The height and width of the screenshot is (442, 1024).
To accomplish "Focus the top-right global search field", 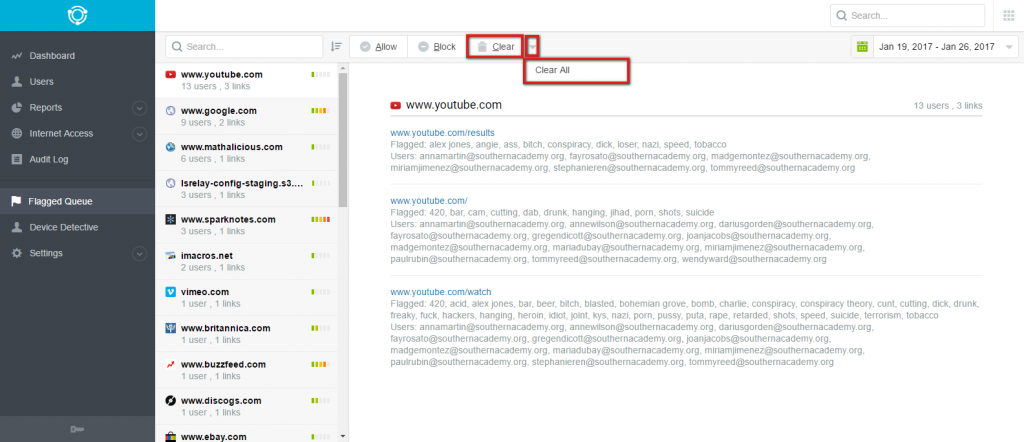I will click(907, 16).
